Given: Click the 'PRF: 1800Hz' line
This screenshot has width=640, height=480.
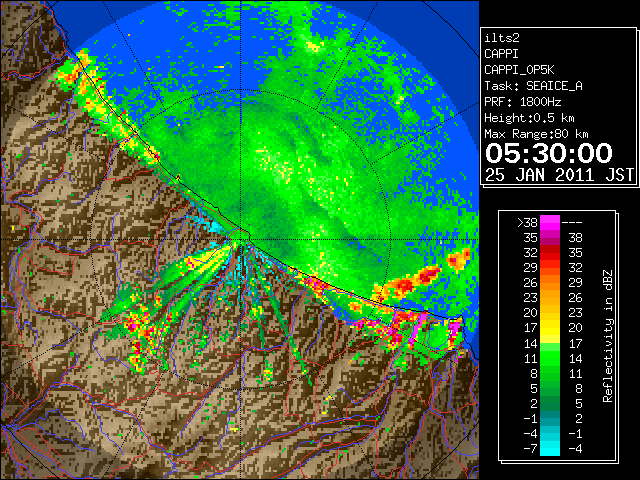Looking at the screenshot, I should tap(522, 102).
